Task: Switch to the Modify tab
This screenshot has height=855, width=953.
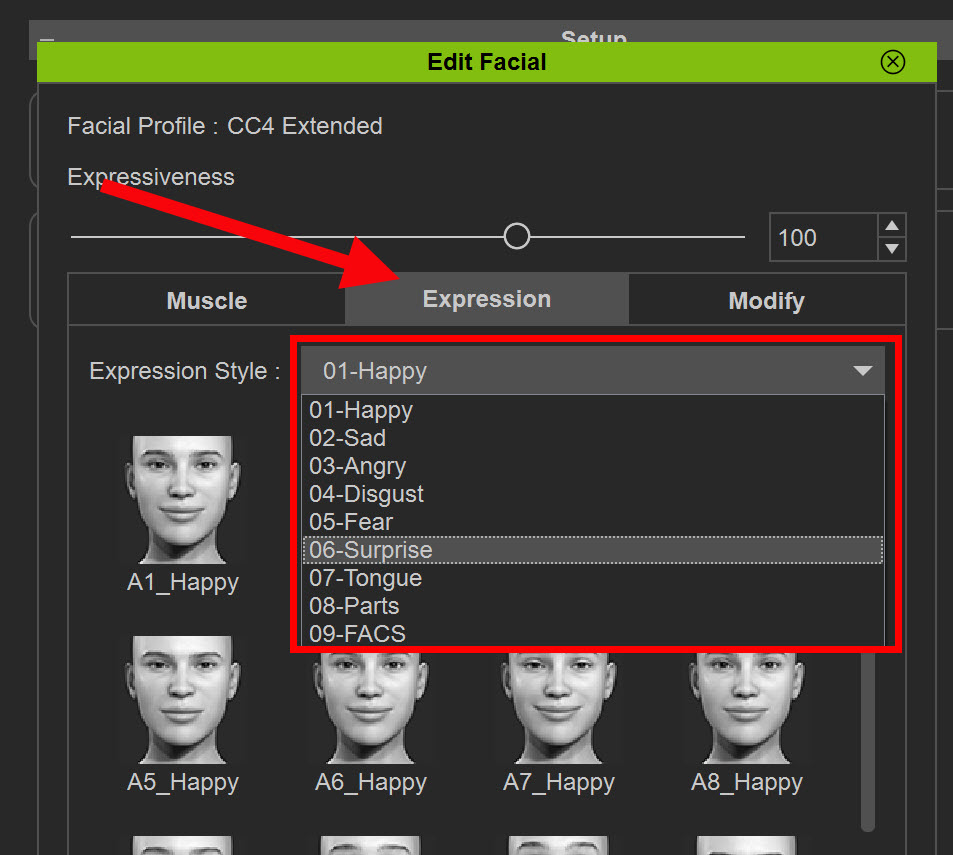Action: (x=766, y=300)
